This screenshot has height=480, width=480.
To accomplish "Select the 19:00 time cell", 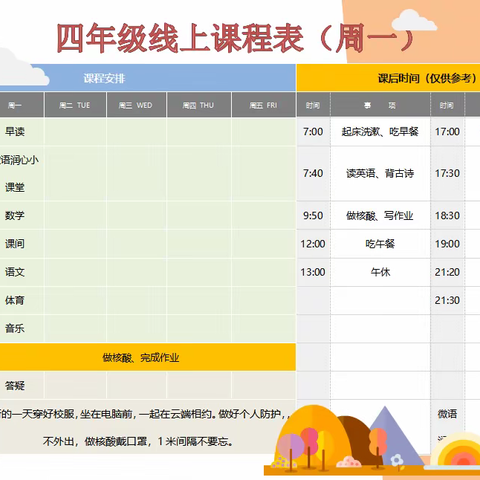I will (447, 244).
